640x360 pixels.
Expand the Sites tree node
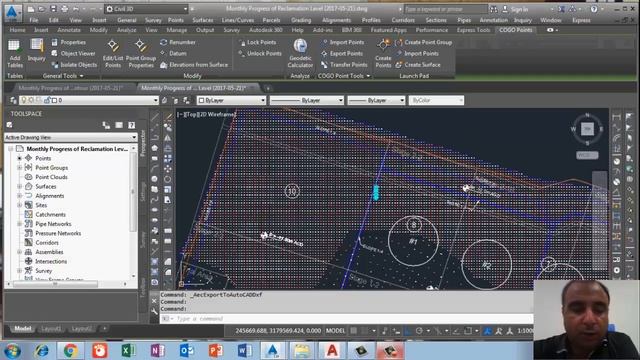(20, 205)
